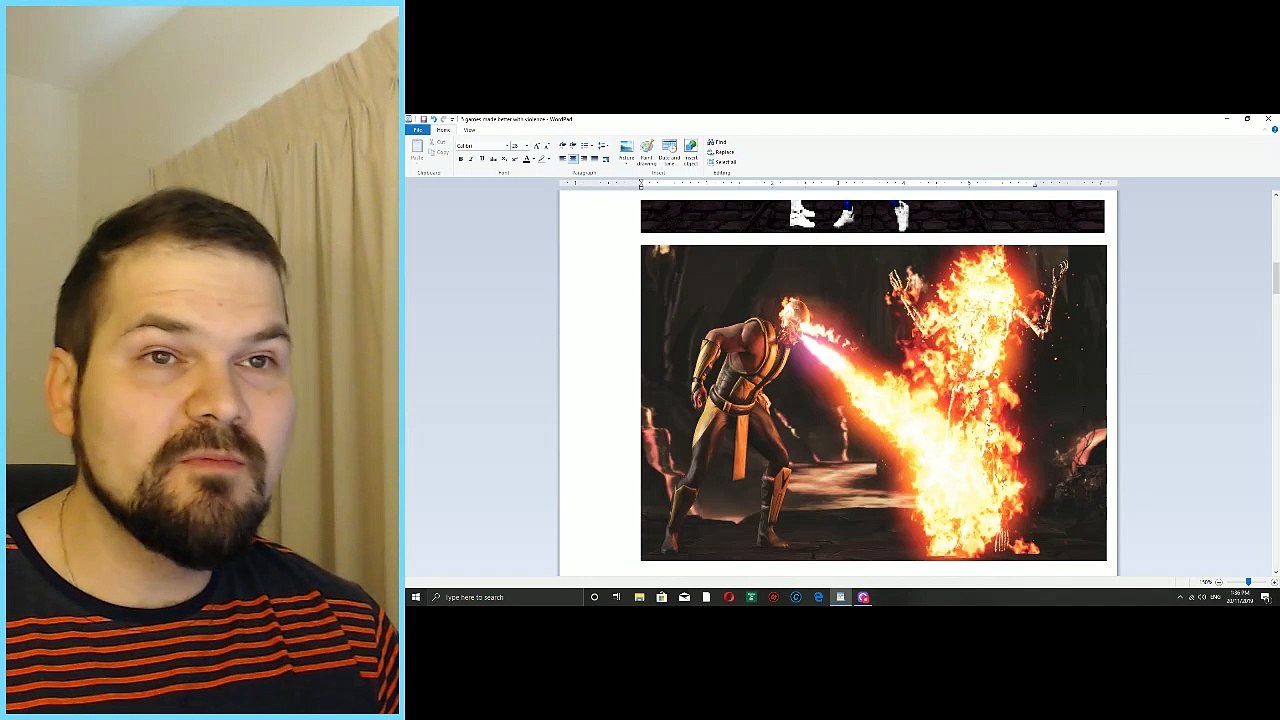The height and width of the screenshot is (720, 1280).
Task: Start a bulleted list with the bullets icon
Action: (x=584, y=145)
